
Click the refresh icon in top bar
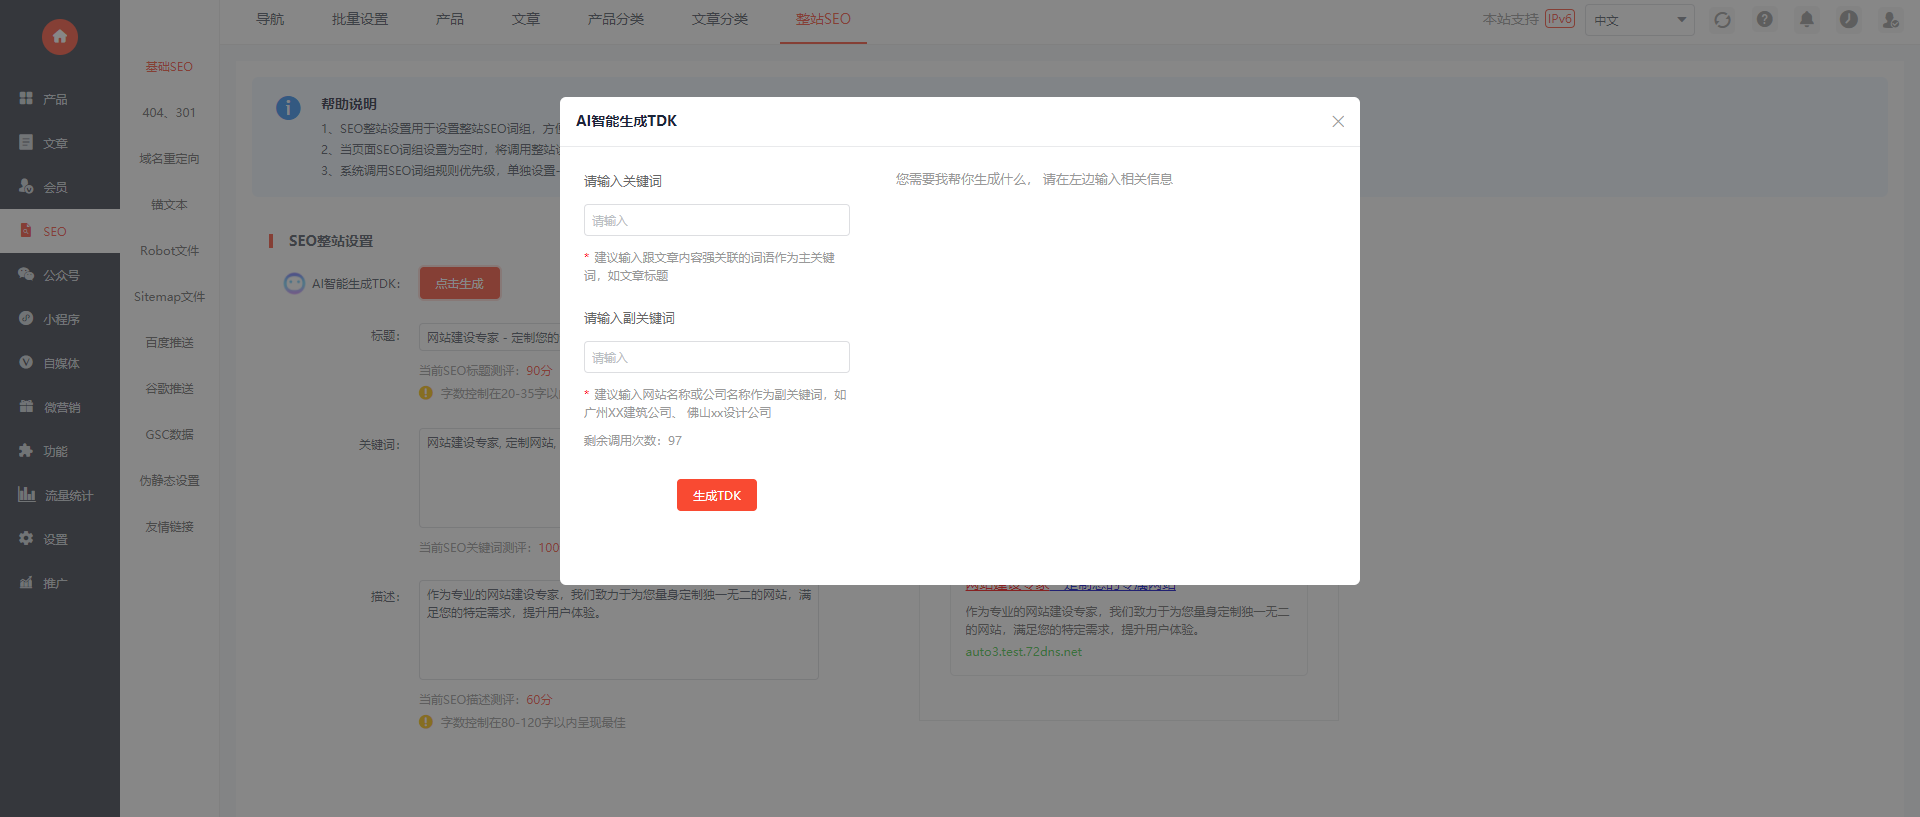tap(1722, 19)
